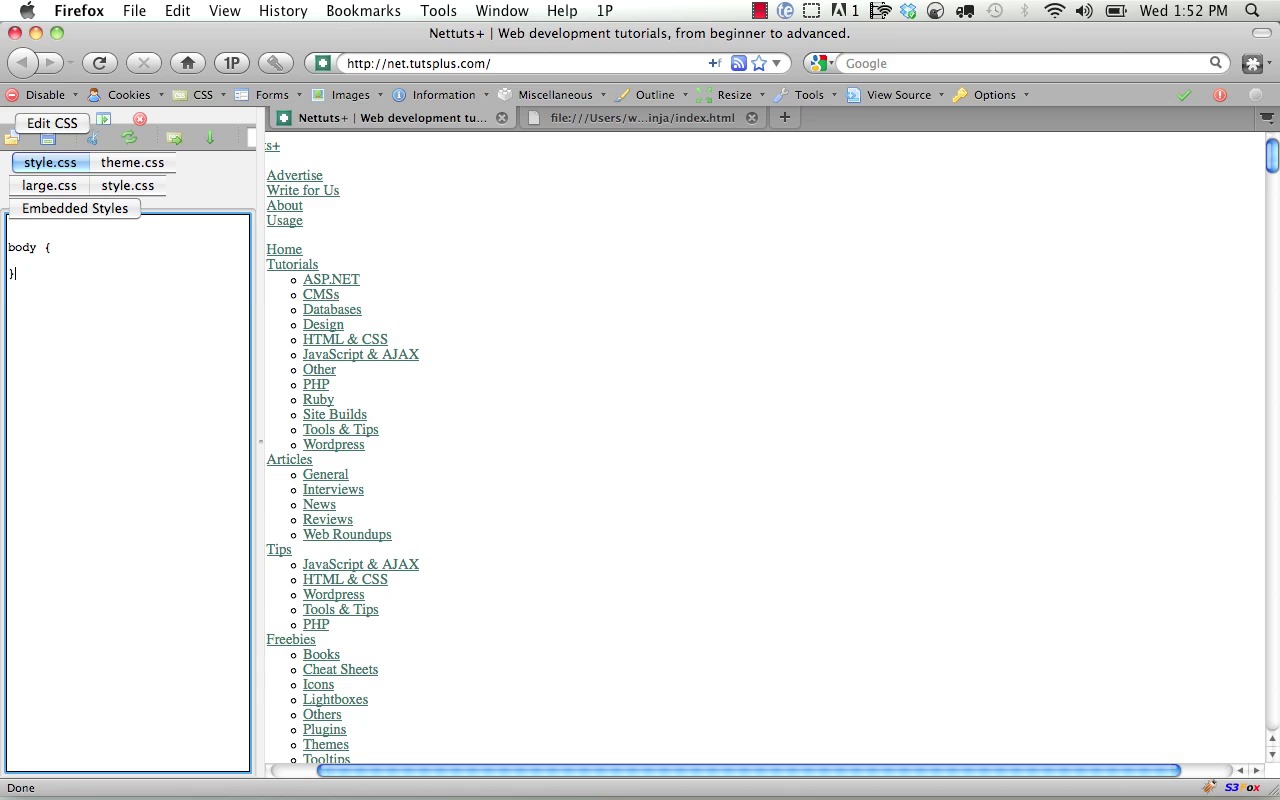Select the Embedded Styles tab
The width and height of the screenshot is (1280, 800).
[75, 208]
